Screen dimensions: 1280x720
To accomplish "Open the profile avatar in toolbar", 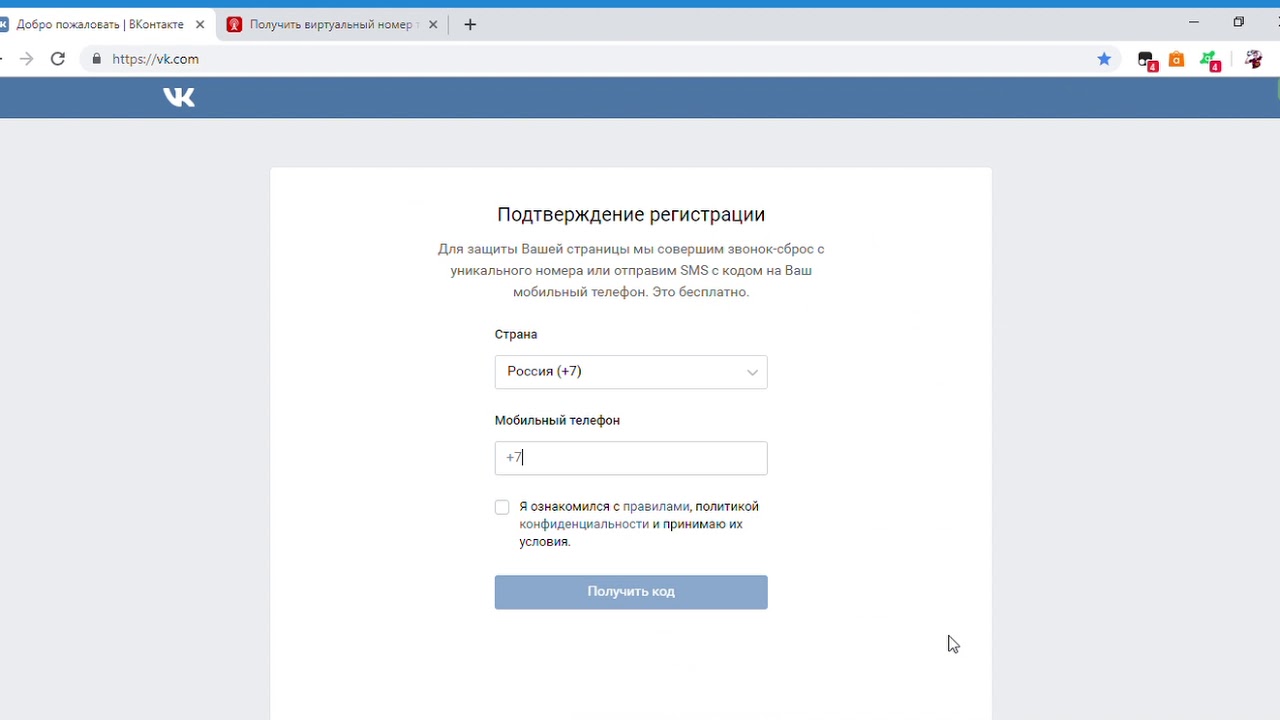I will point(1253,59).
